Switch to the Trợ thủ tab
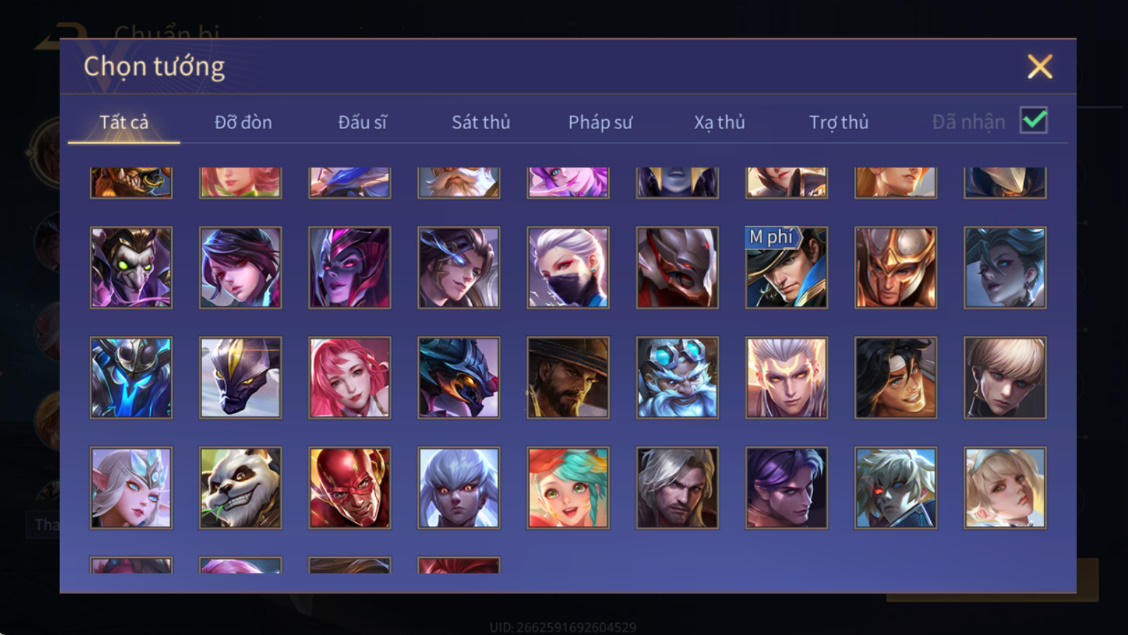This screenshot has width=1128, height=635. click(x=839, y=122)
